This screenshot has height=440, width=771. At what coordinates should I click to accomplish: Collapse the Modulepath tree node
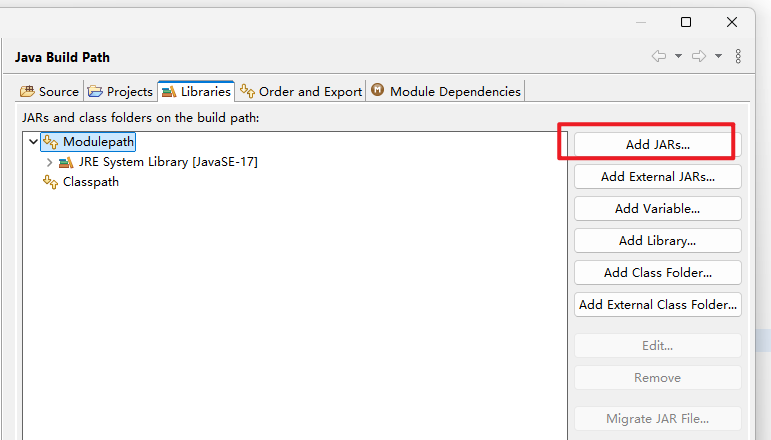tap(33, 142)
